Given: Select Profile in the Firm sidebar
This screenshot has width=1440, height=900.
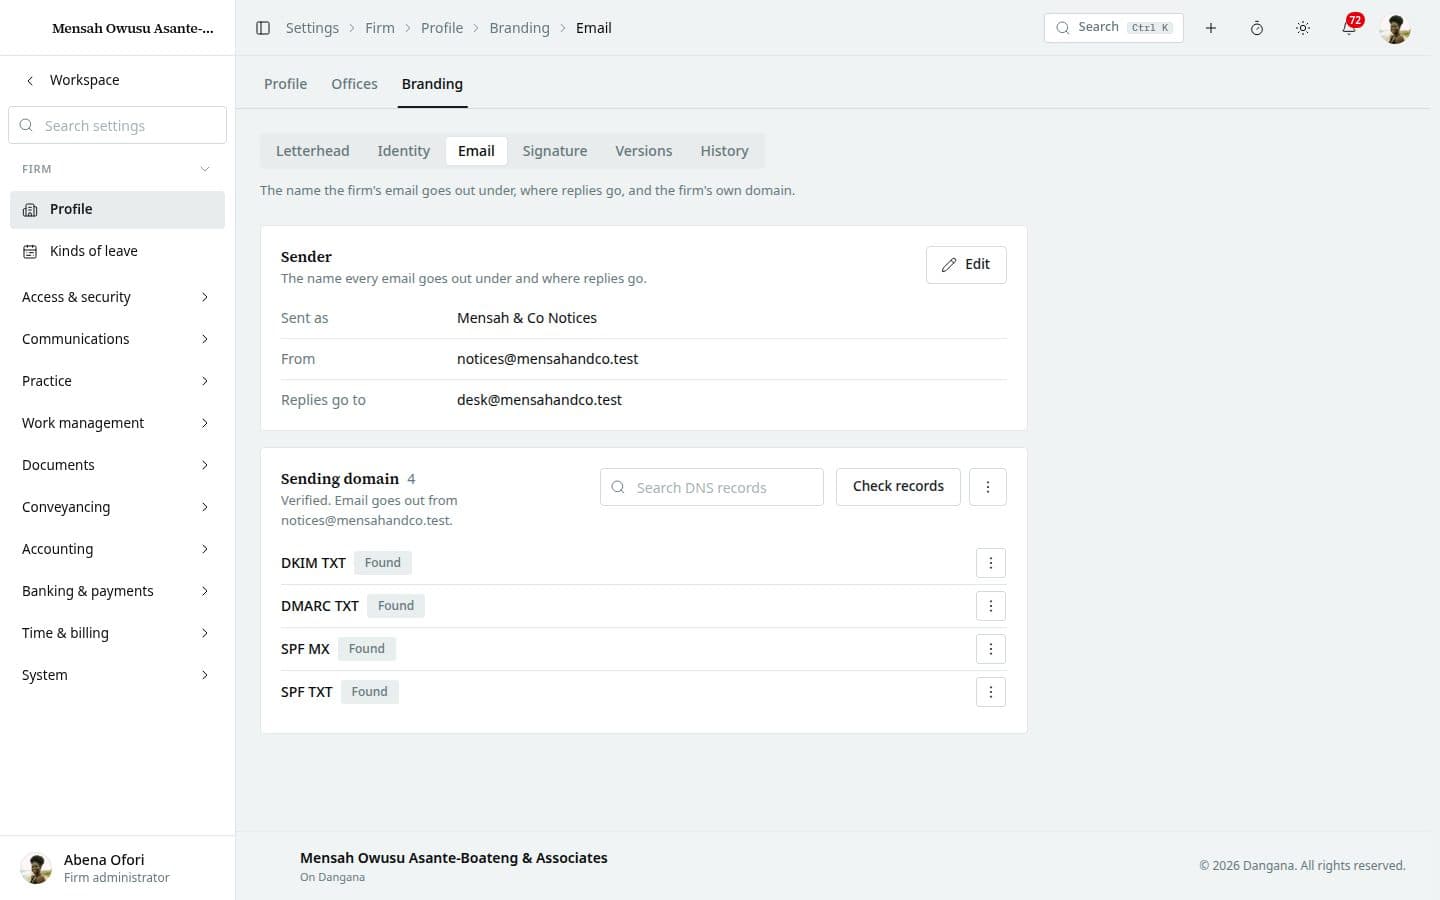Looking at the screenshot, I should click(117, 209).
